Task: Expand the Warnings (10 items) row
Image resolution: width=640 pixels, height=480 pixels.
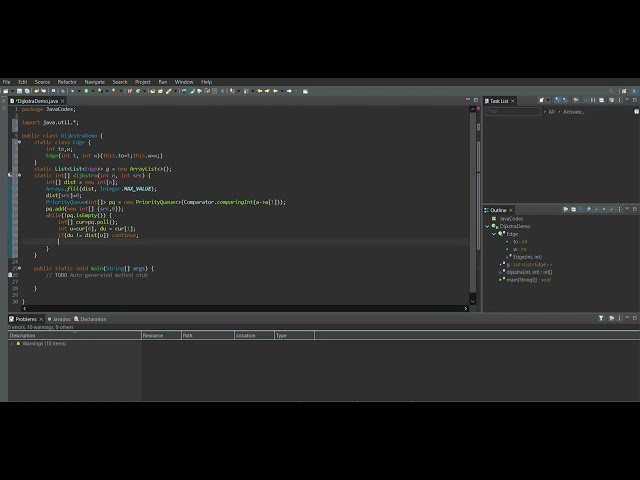Action: tap(11, 344)
